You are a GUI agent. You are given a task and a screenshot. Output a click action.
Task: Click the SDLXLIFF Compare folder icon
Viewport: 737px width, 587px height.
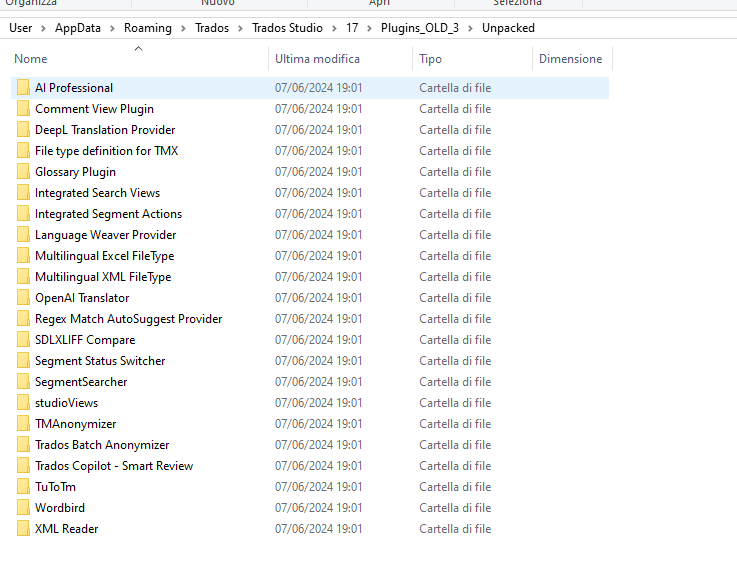click(x=23, y=340)
